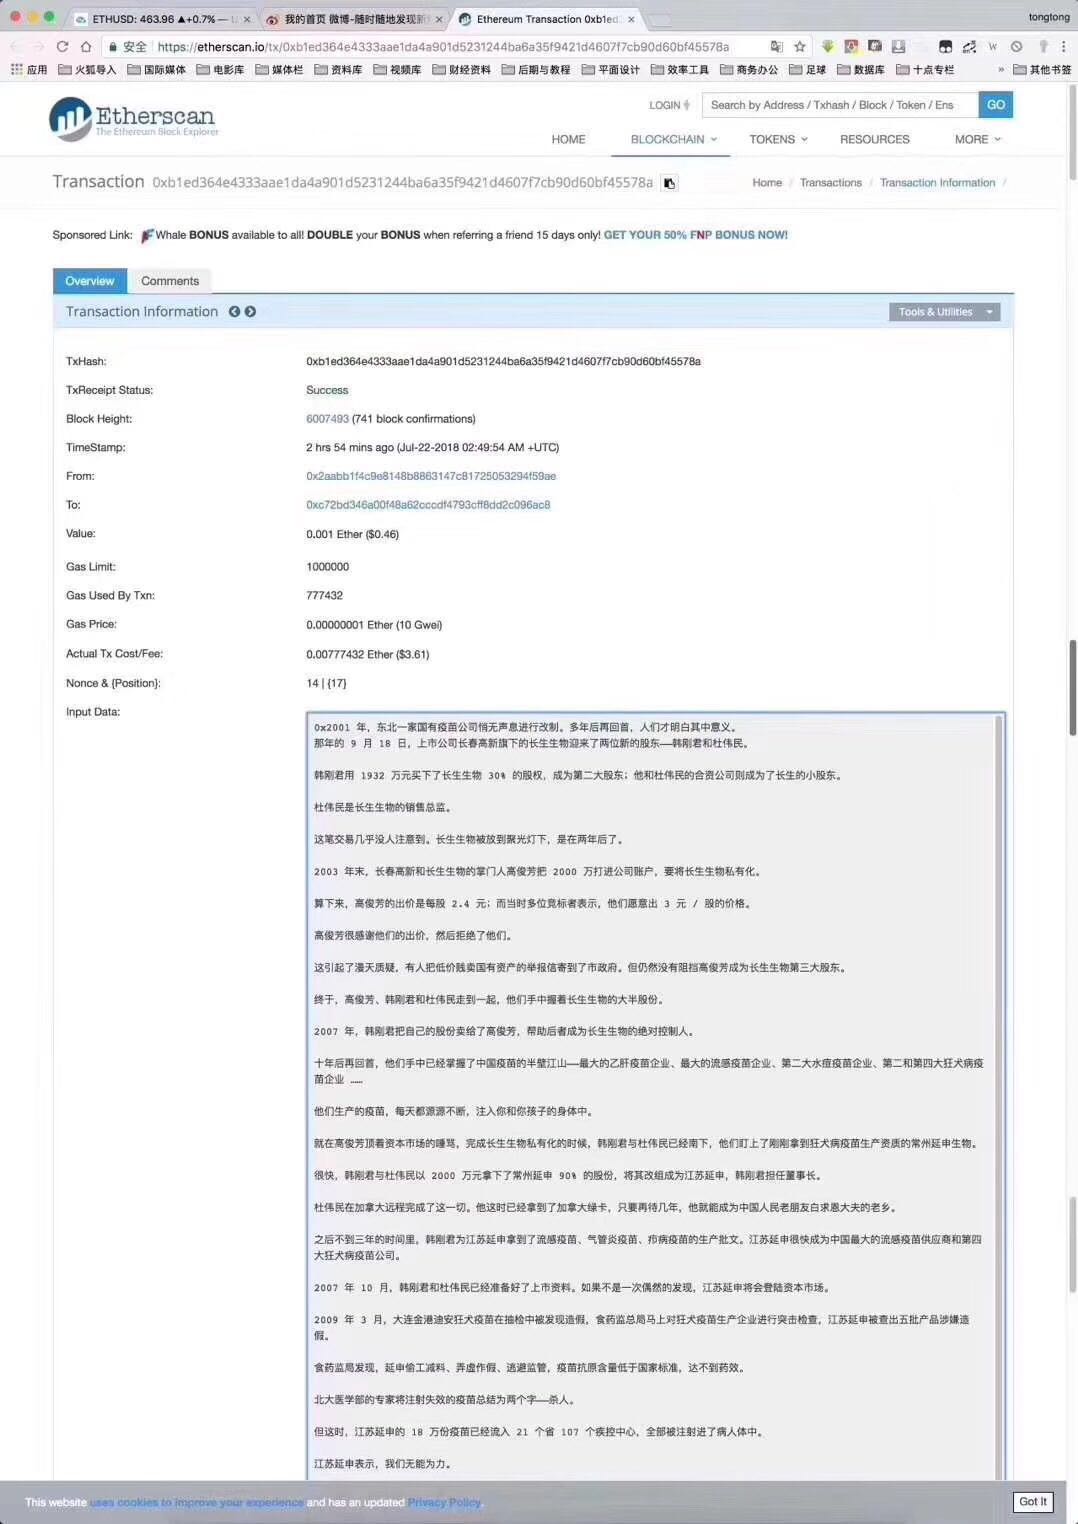The height and width of the screenshot is (1524, 1078).
Task: Open Tools & Utilities dropdown
Action: tap(944, 312)
